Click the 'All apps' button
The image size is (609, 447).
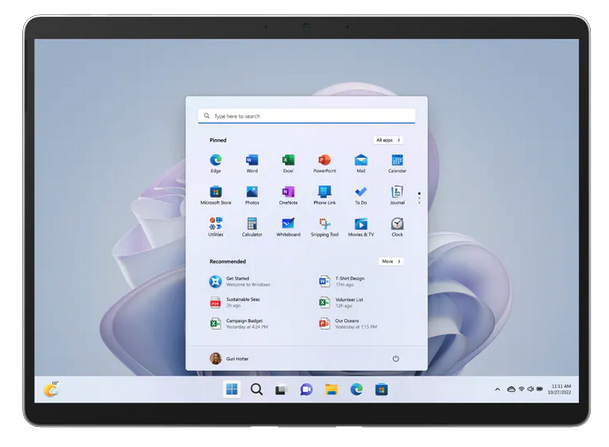pos(388,140)
